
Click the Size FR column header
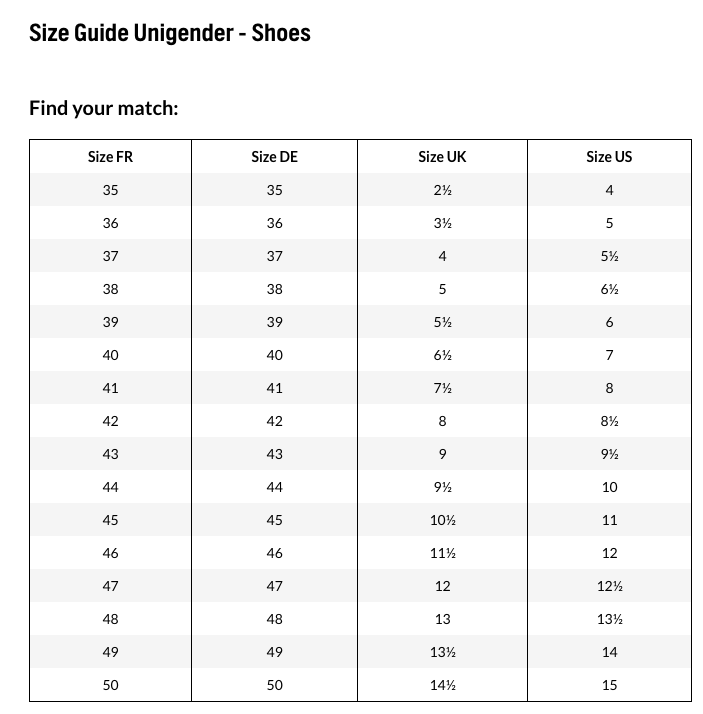tap(110, 157)
